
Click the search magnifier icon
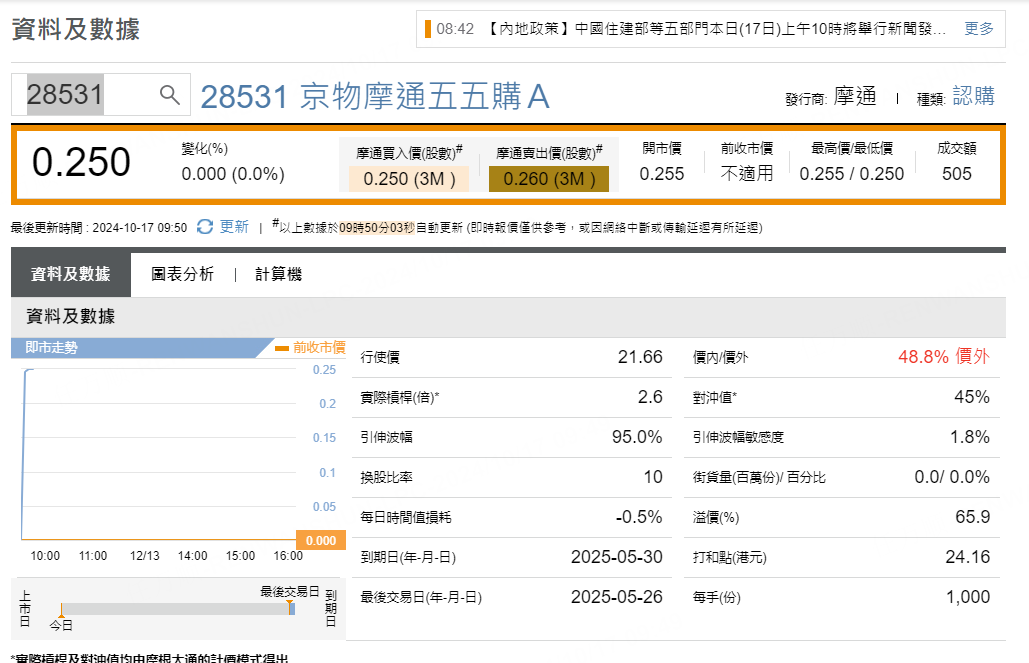170,95
